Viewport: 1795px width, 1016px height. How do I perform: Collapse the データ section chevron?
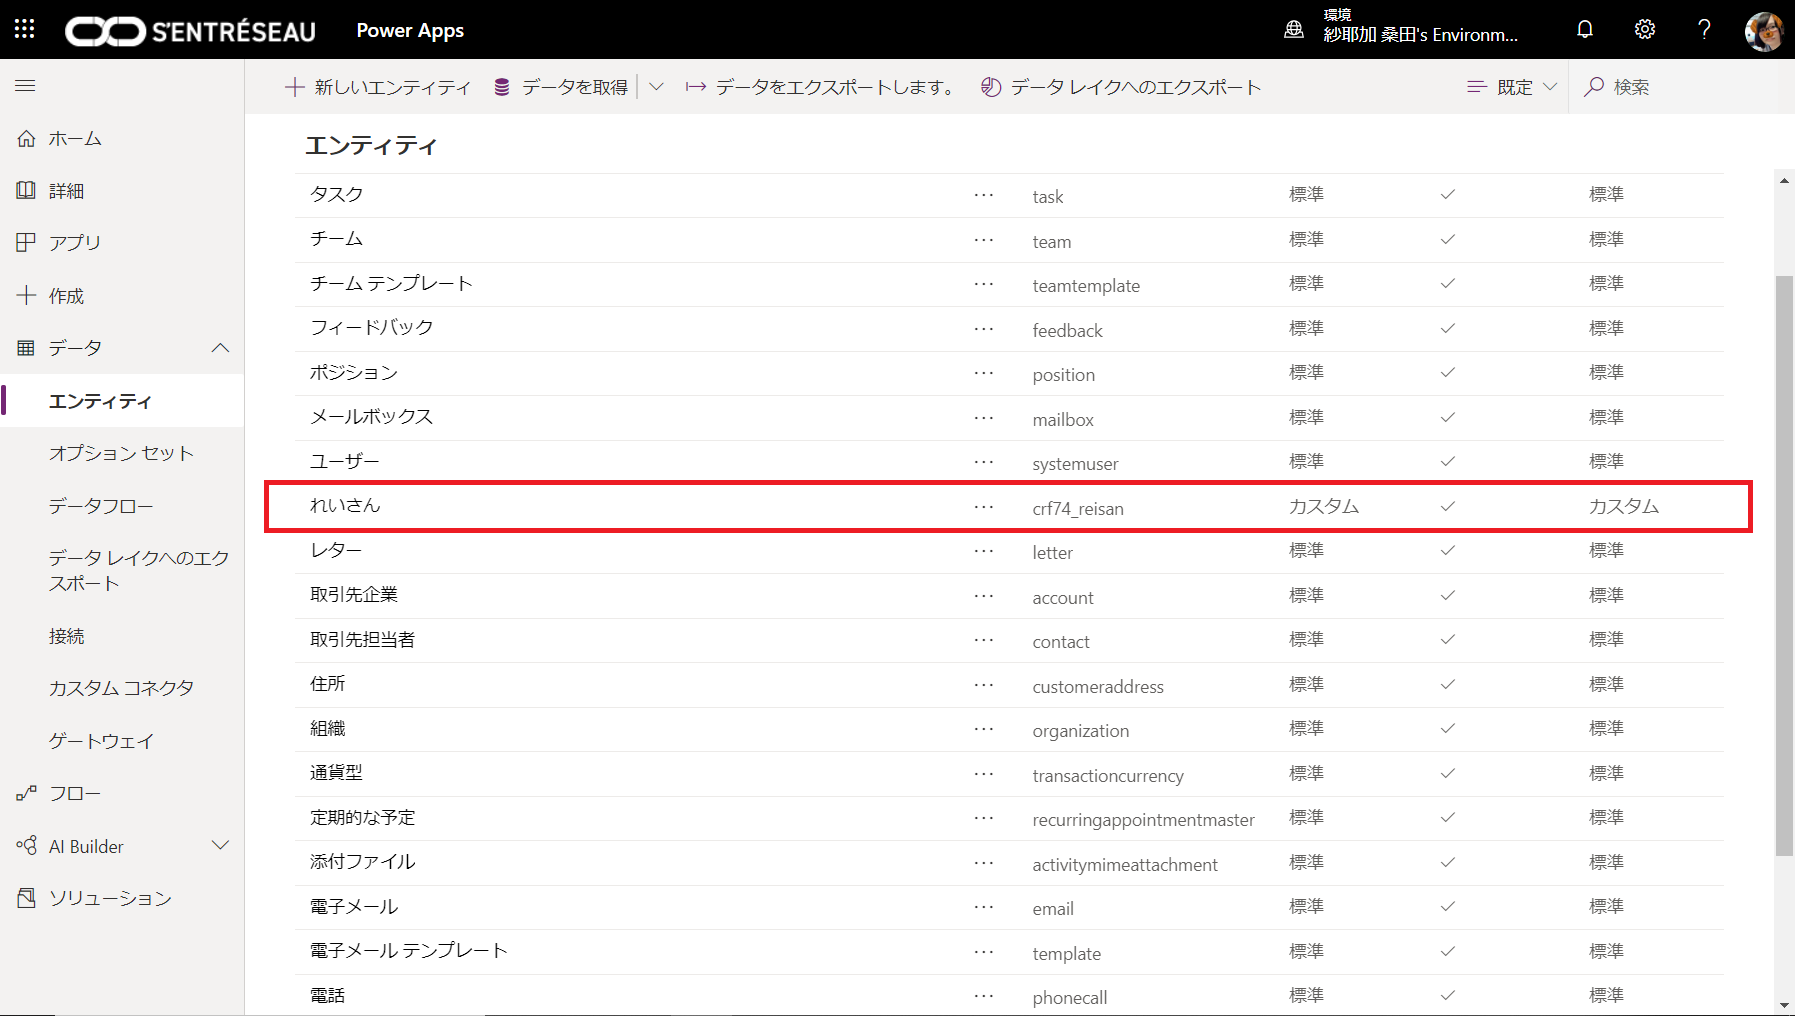click(x=221, y=348)
